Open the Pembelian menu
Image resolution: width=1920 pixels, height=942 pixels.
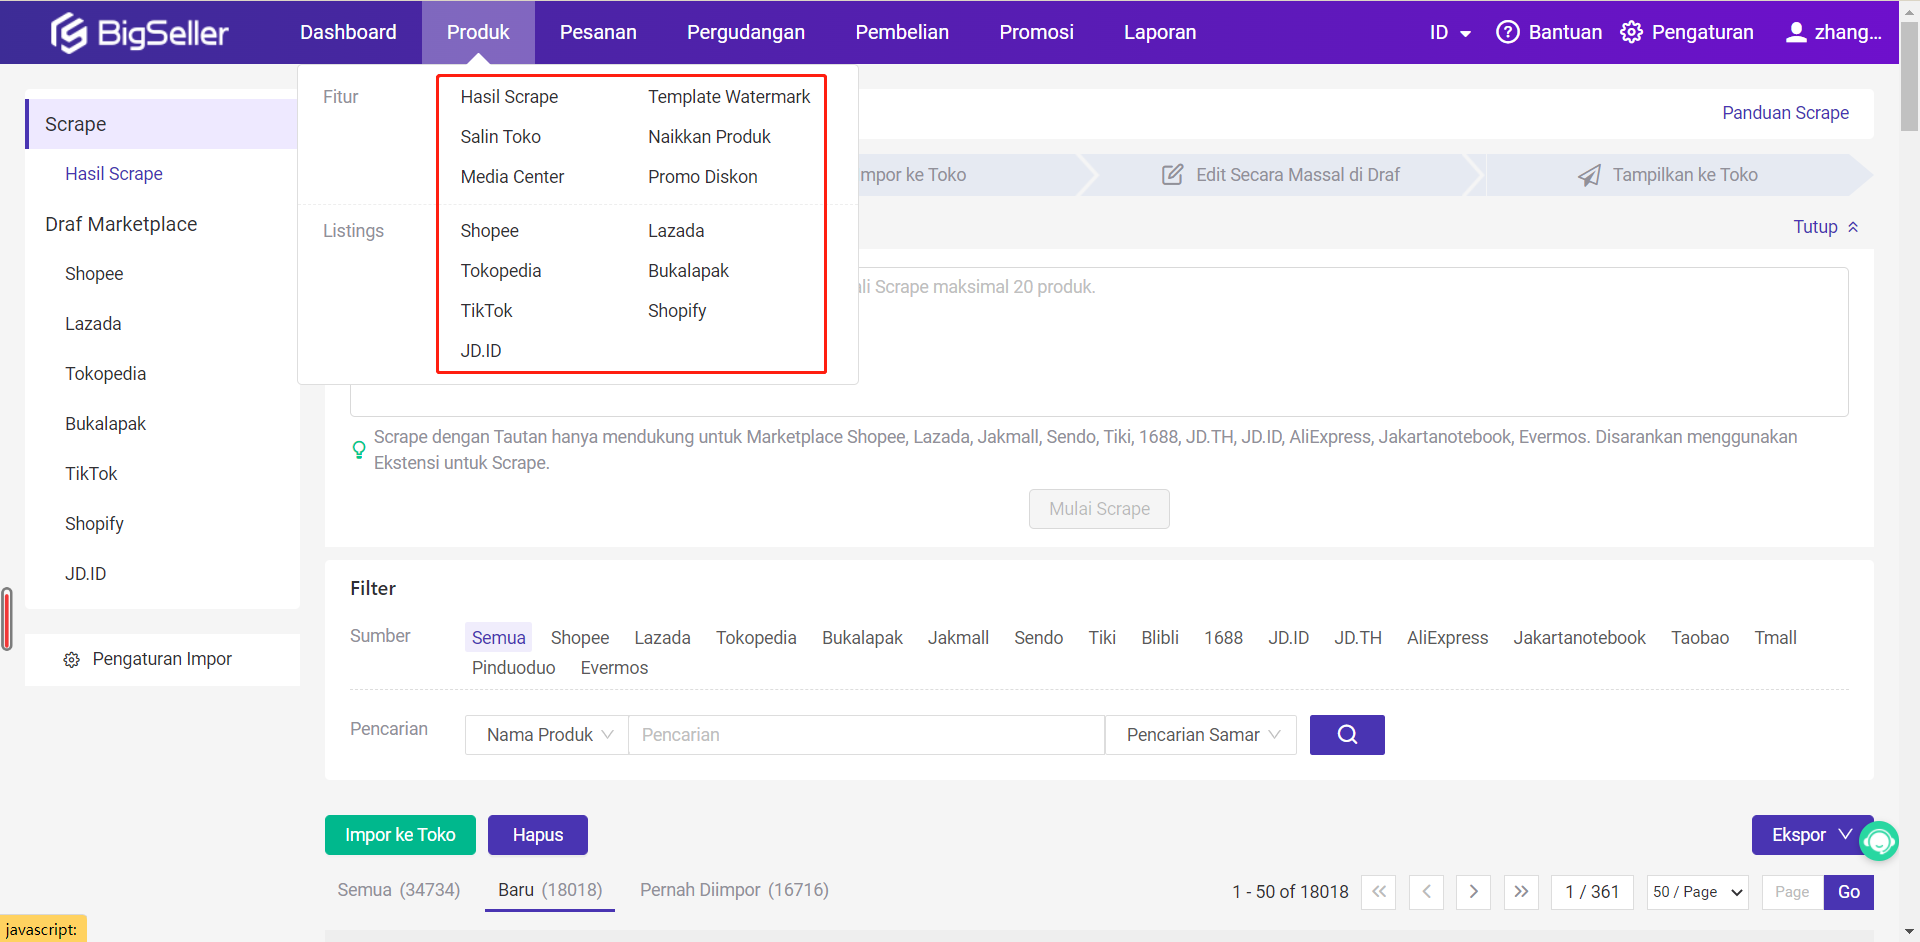point(902,32)
